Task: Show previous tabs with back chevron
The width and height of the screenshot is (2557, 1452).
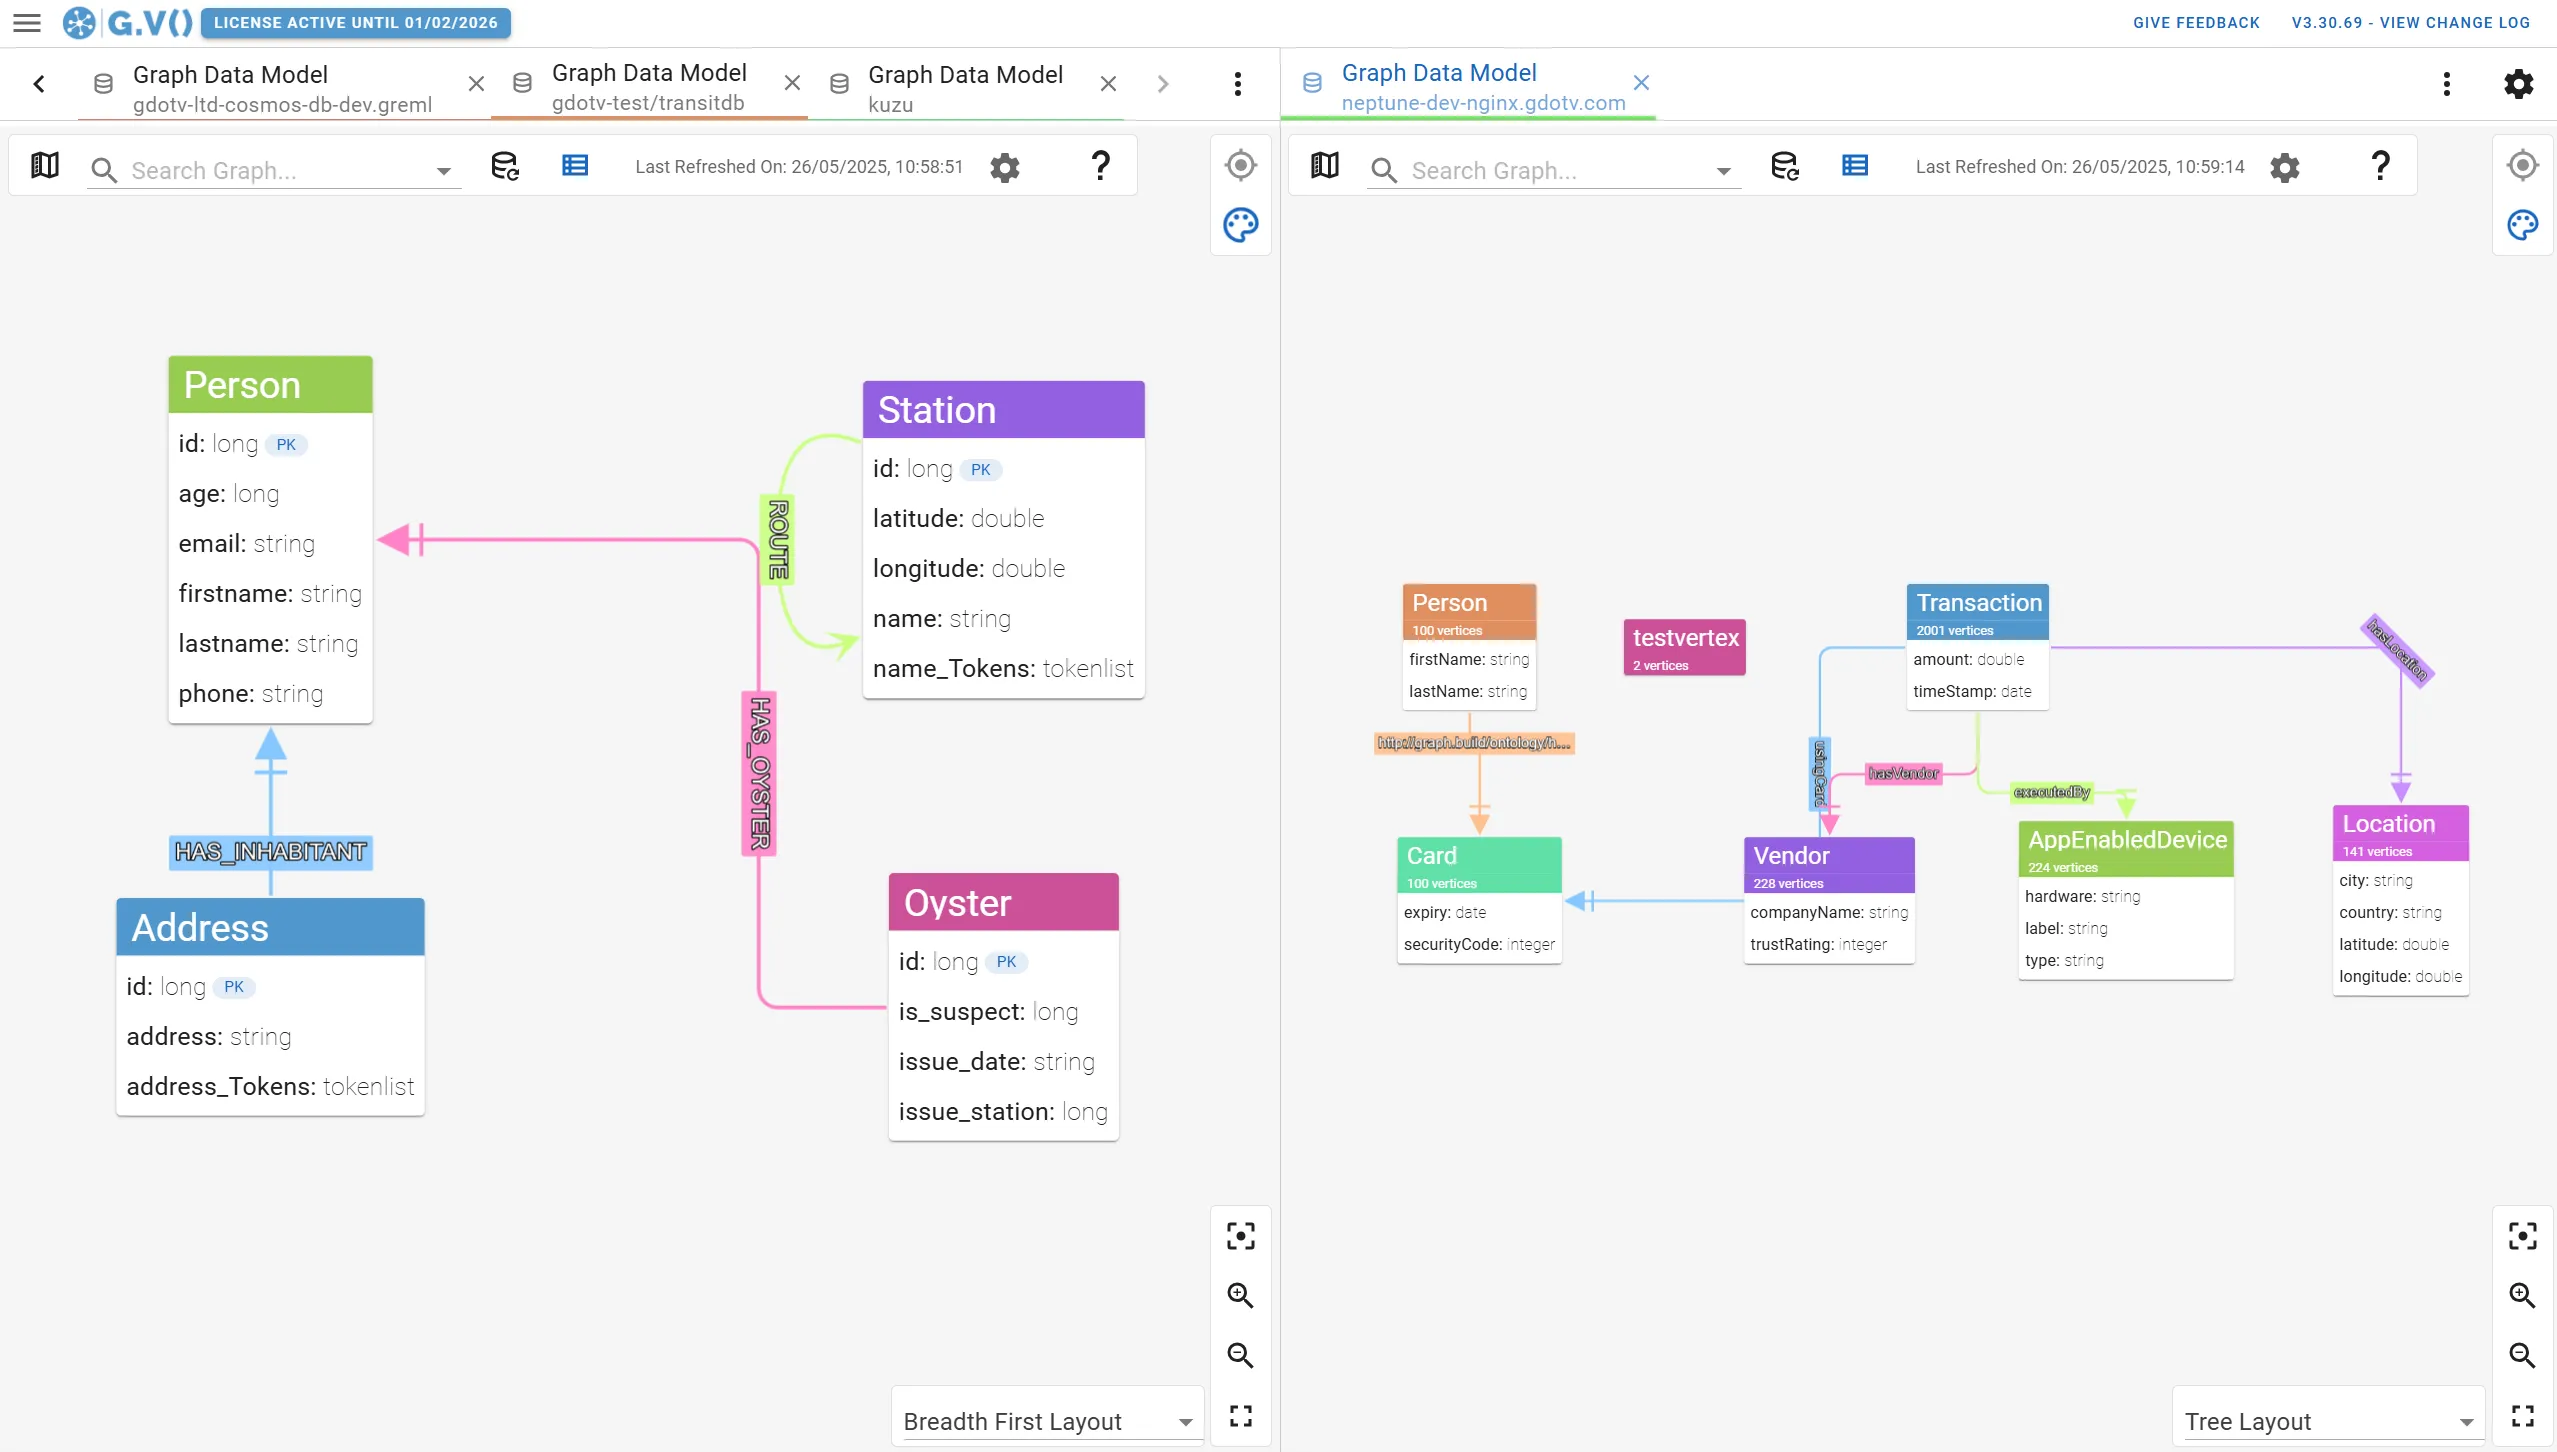Action: tap(39, 84)
